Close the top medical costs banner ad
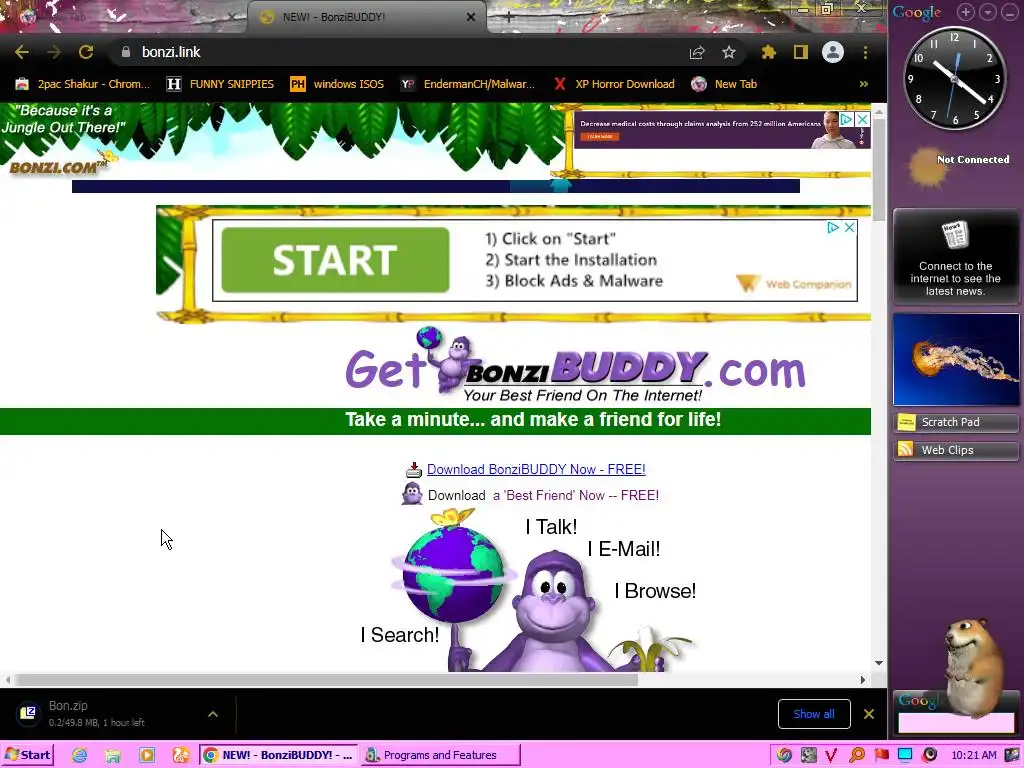Viewport: 1024px width, 768px height. [x=862, y=119]
